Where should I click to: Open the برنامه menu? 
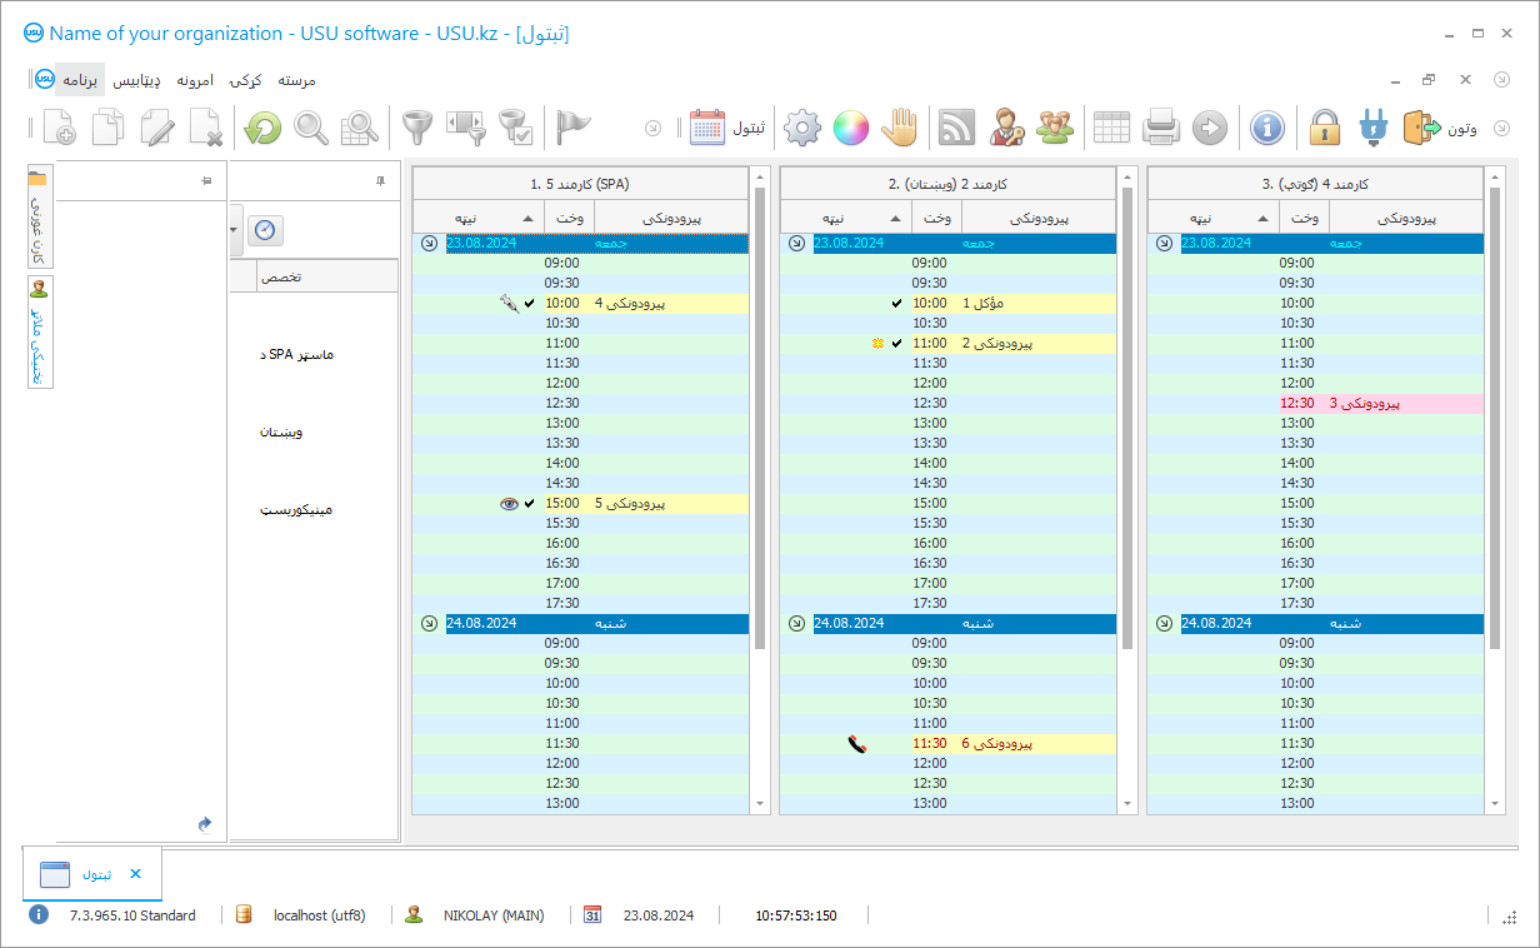(x=80, y=80)
